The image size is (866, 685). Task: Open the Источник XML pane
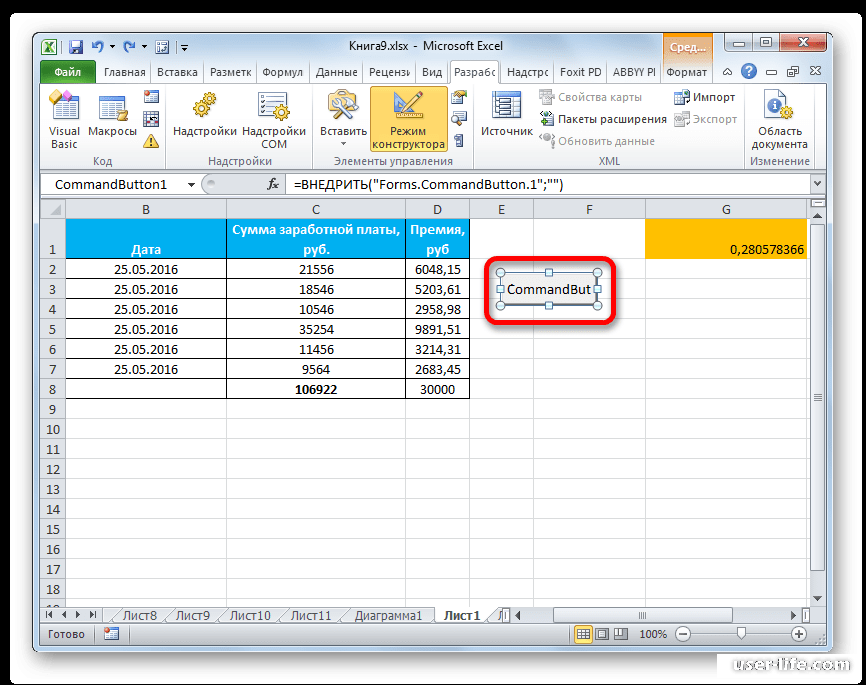[505, 110]
